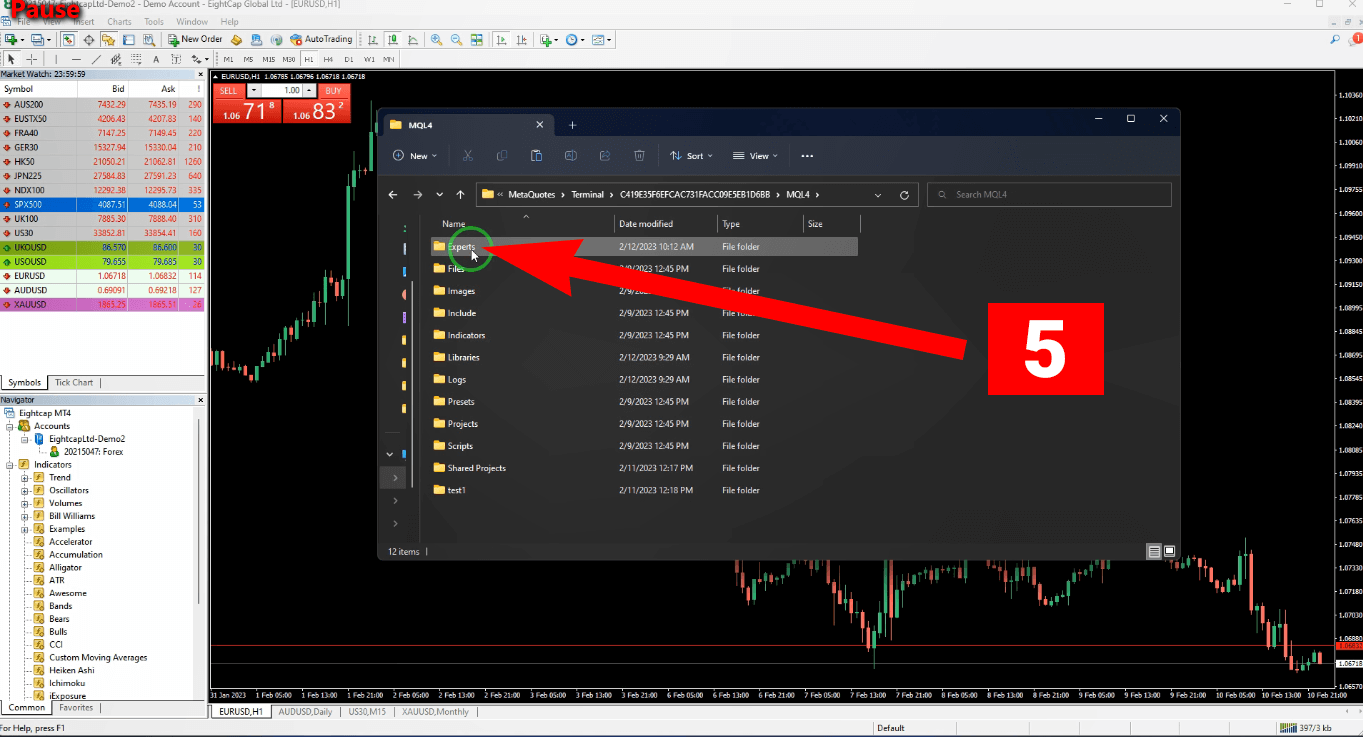Select the Crosshair cursor tool
This screenshot has width=1363, height=737.
pos(31,59)
